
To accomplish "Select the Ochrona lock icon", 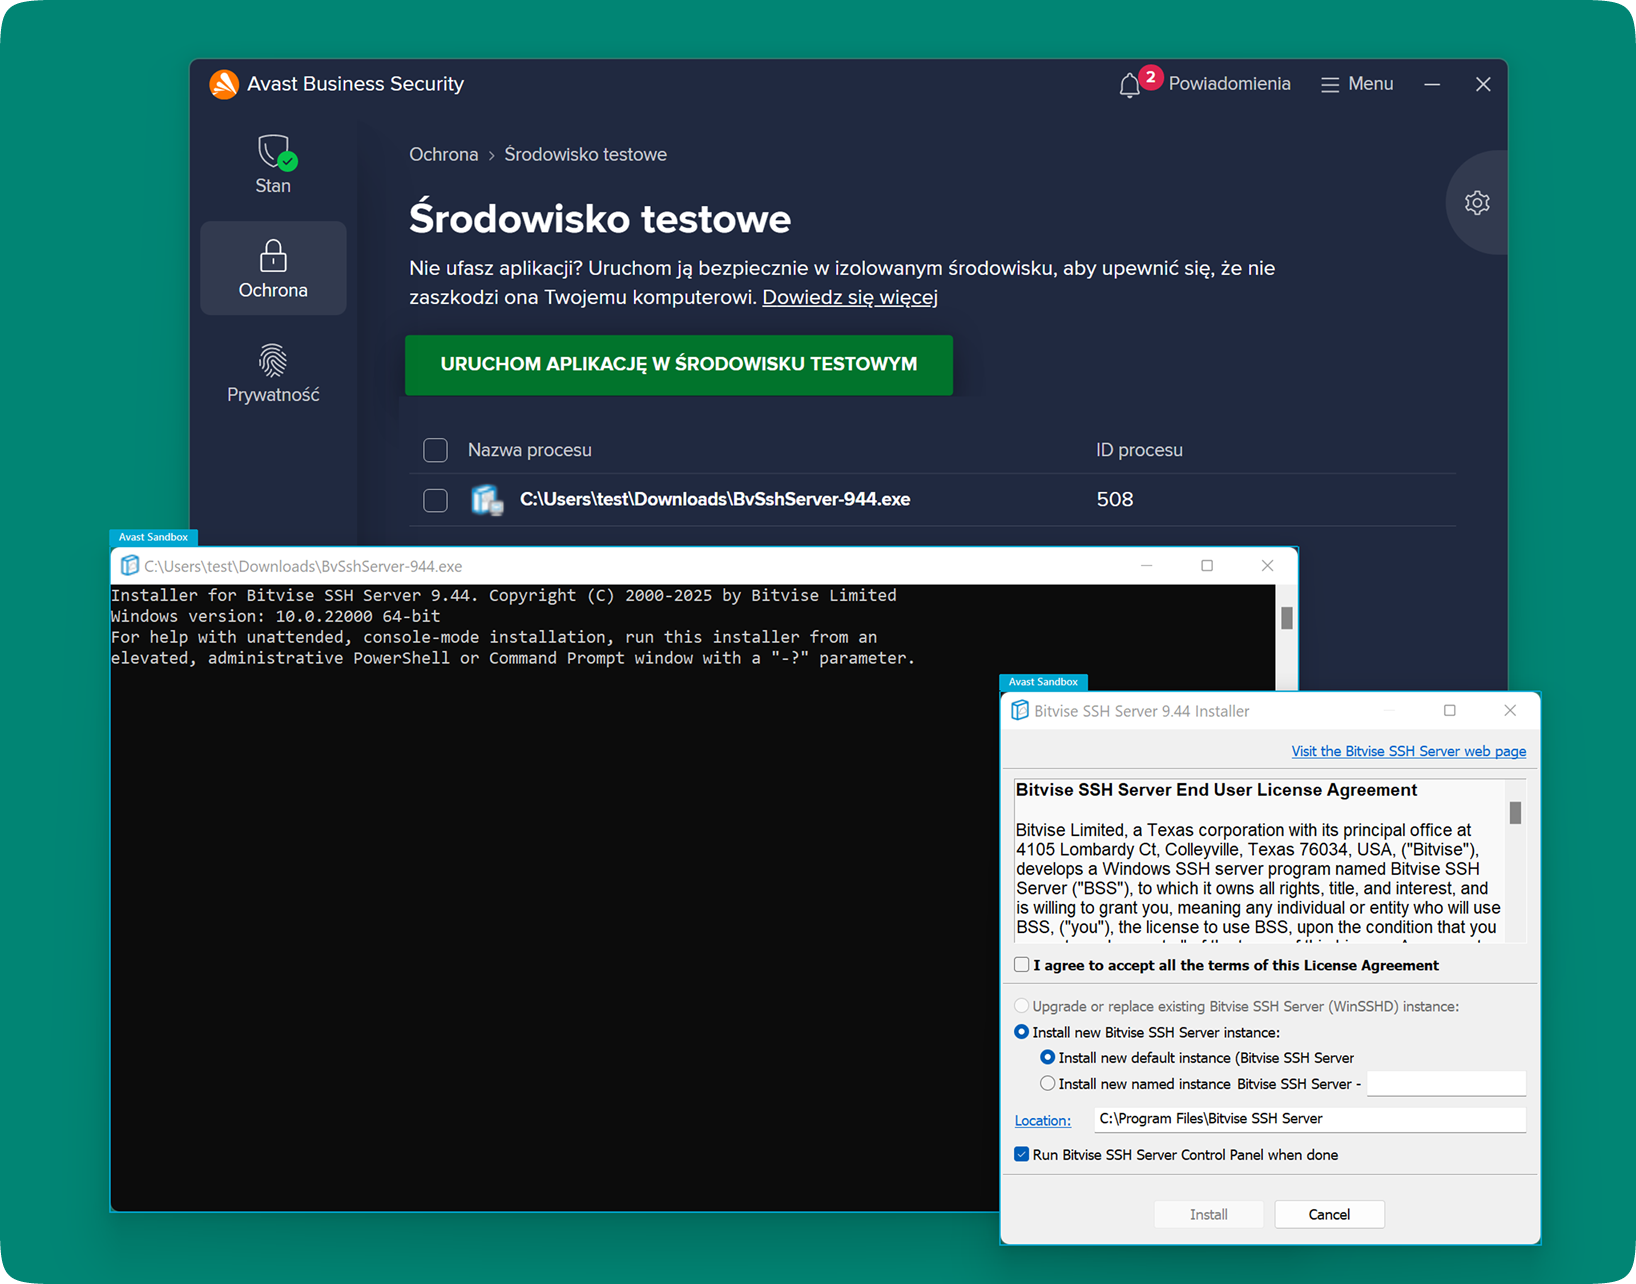I will click(273, 257).
